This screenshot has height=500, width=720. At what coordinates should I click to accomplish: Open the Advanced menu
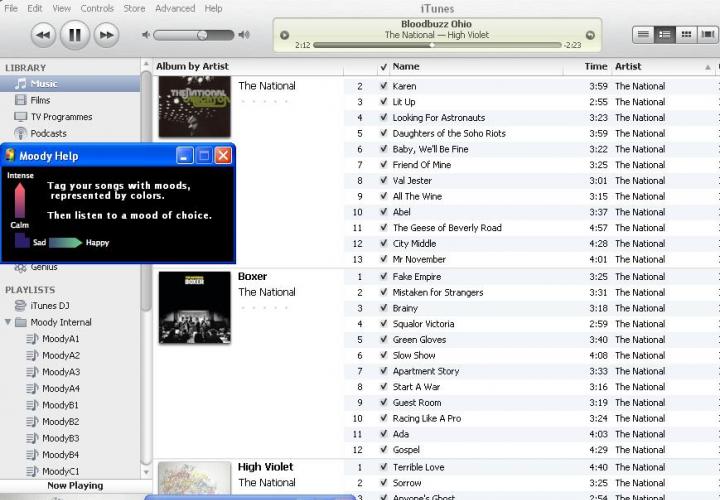(x=175, y=8)
